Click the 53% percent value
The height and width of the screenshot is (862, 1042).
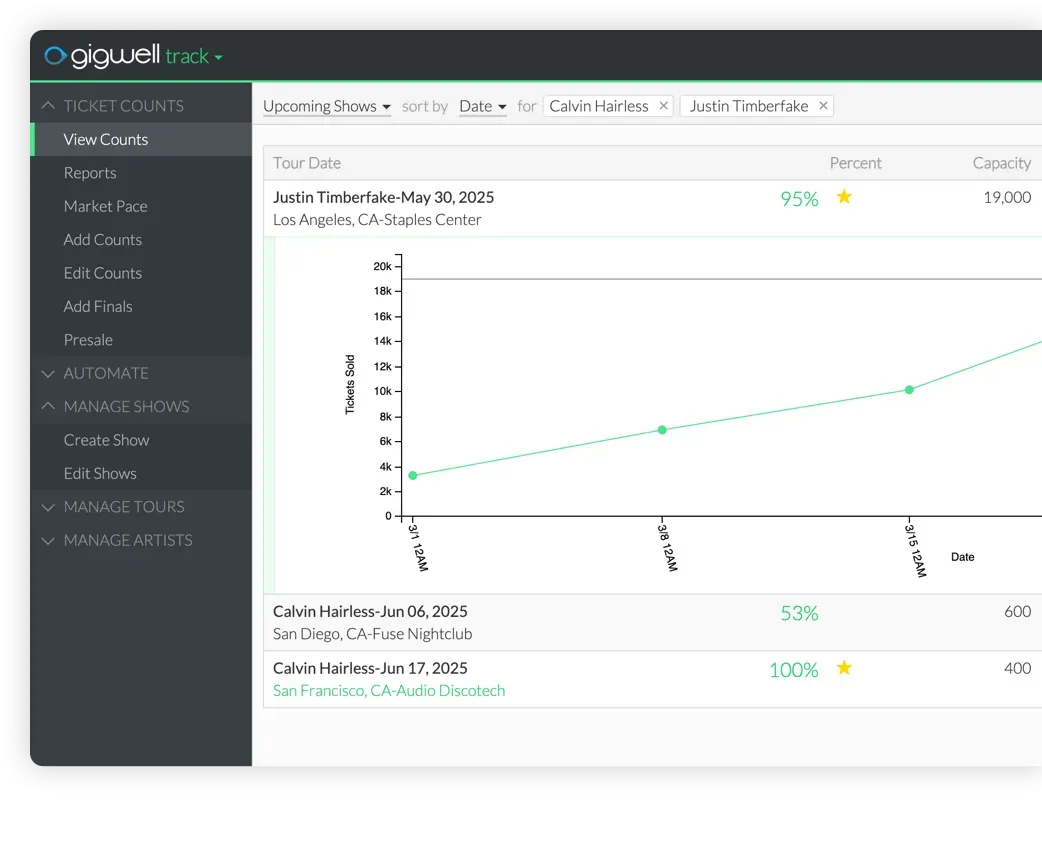799,613
